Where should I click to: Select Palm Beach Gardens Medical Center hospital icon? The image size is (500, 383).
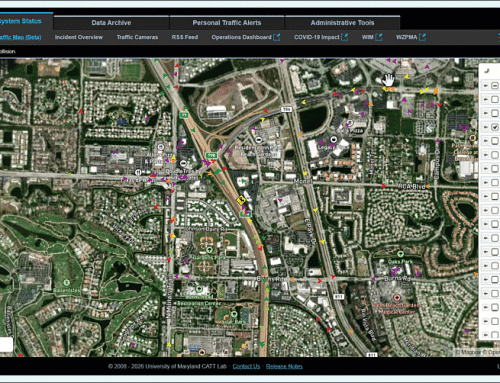coord(396,297)
